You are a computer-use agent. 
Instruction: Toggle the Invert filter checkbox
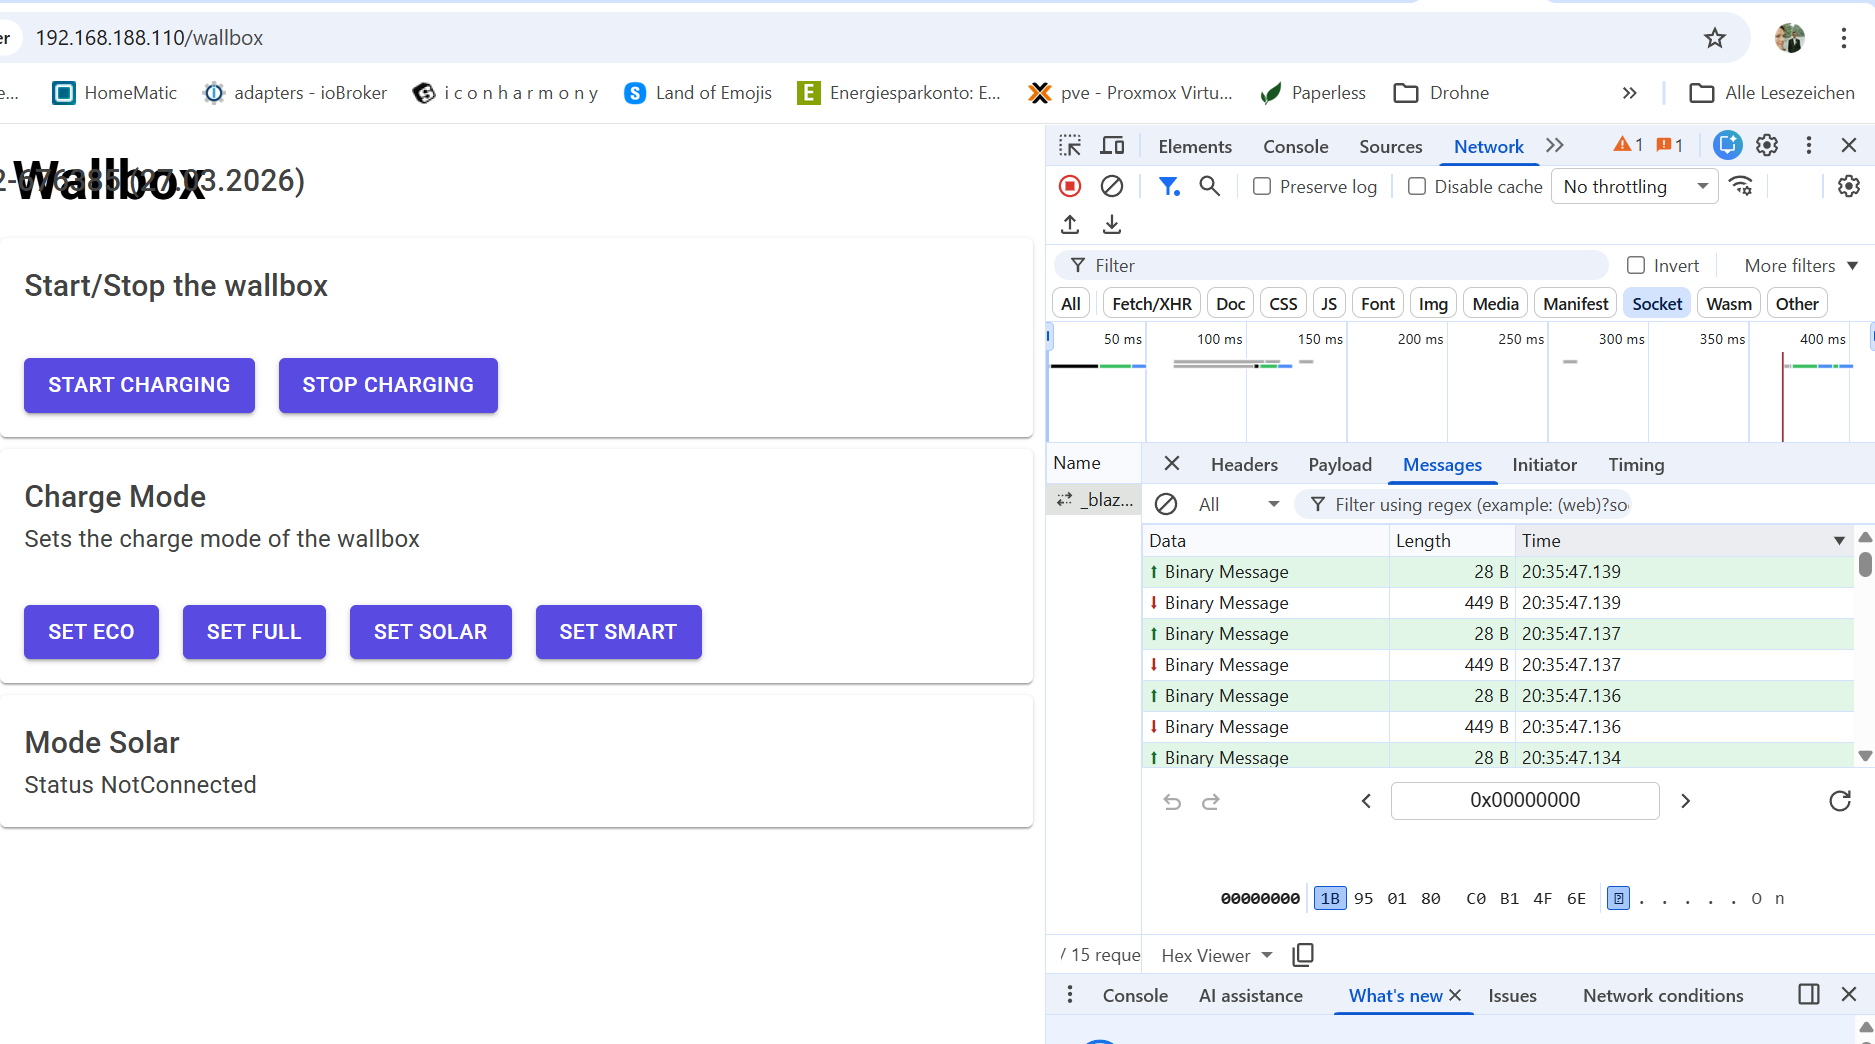(1637, 265)
